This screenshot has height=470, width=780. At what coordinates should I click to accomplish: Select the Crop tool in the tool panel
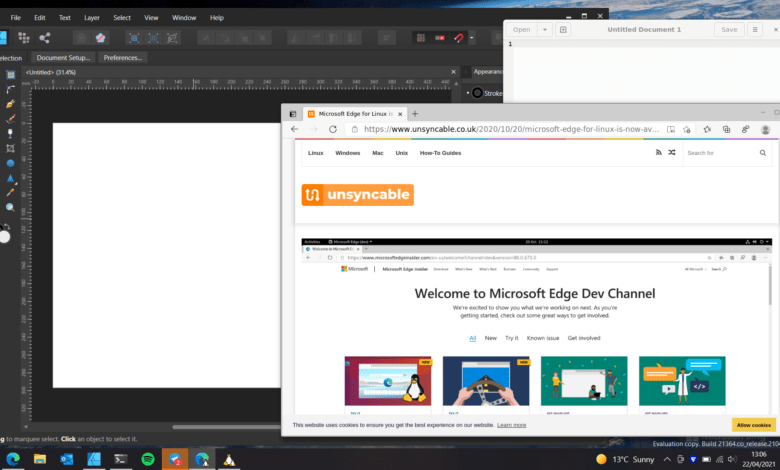tap(10, 148)
